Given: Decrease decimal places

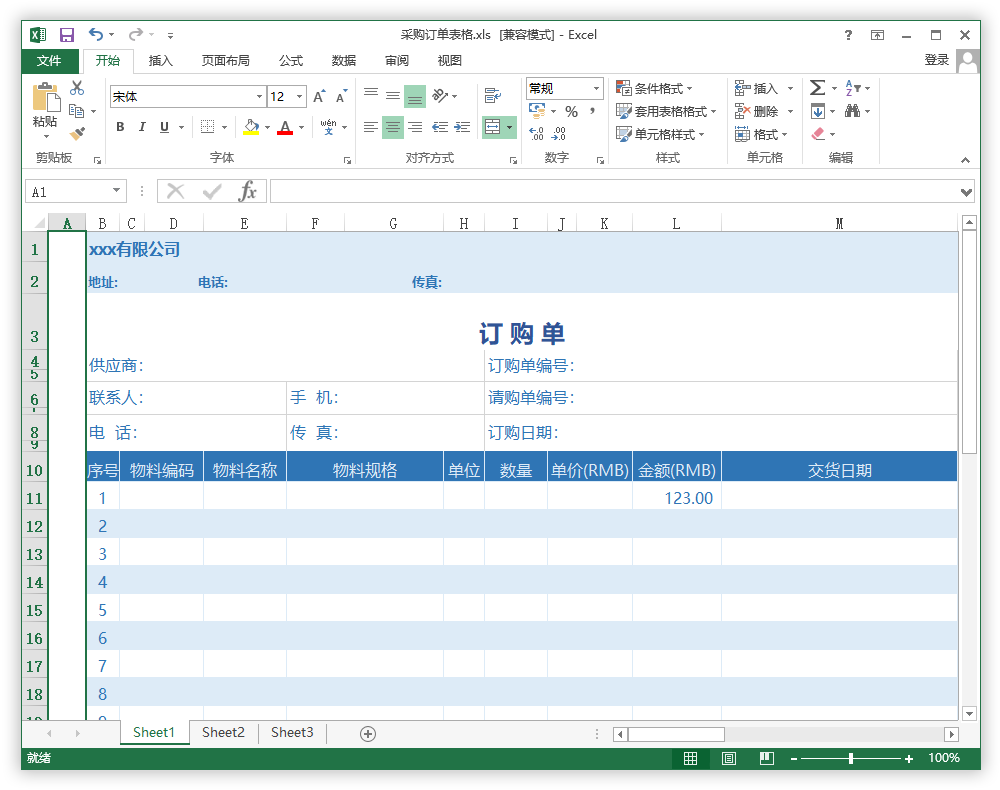Looking at the screenshot, I should pyautogui.click(x=559, y=134).
